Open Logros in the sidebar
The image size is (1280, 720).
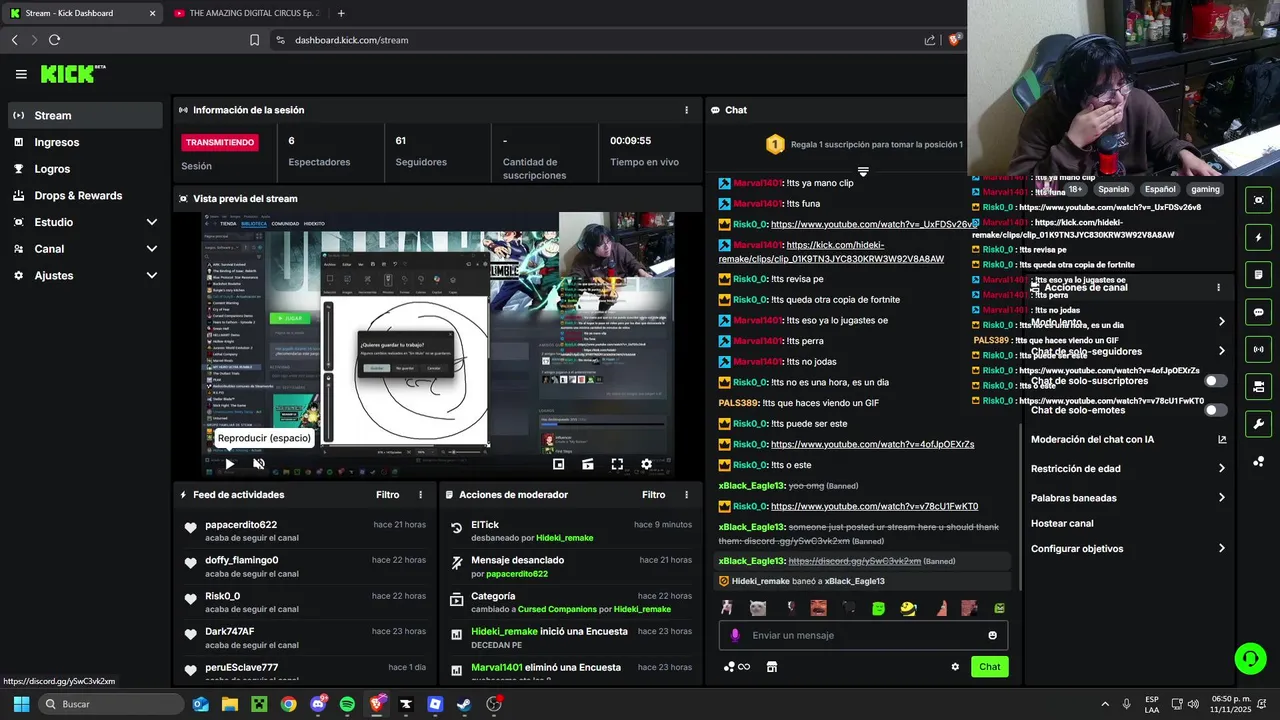tap(85, 169)
